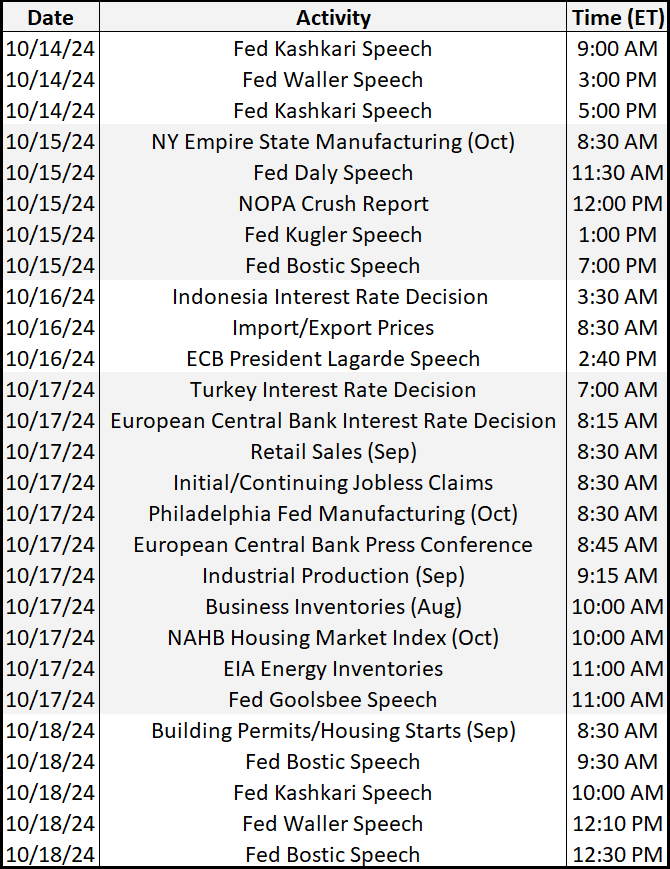The width and height of the screenshot is (670, 869).
Task: Select the Philadelphia Fed Manufacturing (Oct) cell
Action: [x=333, y=514]
